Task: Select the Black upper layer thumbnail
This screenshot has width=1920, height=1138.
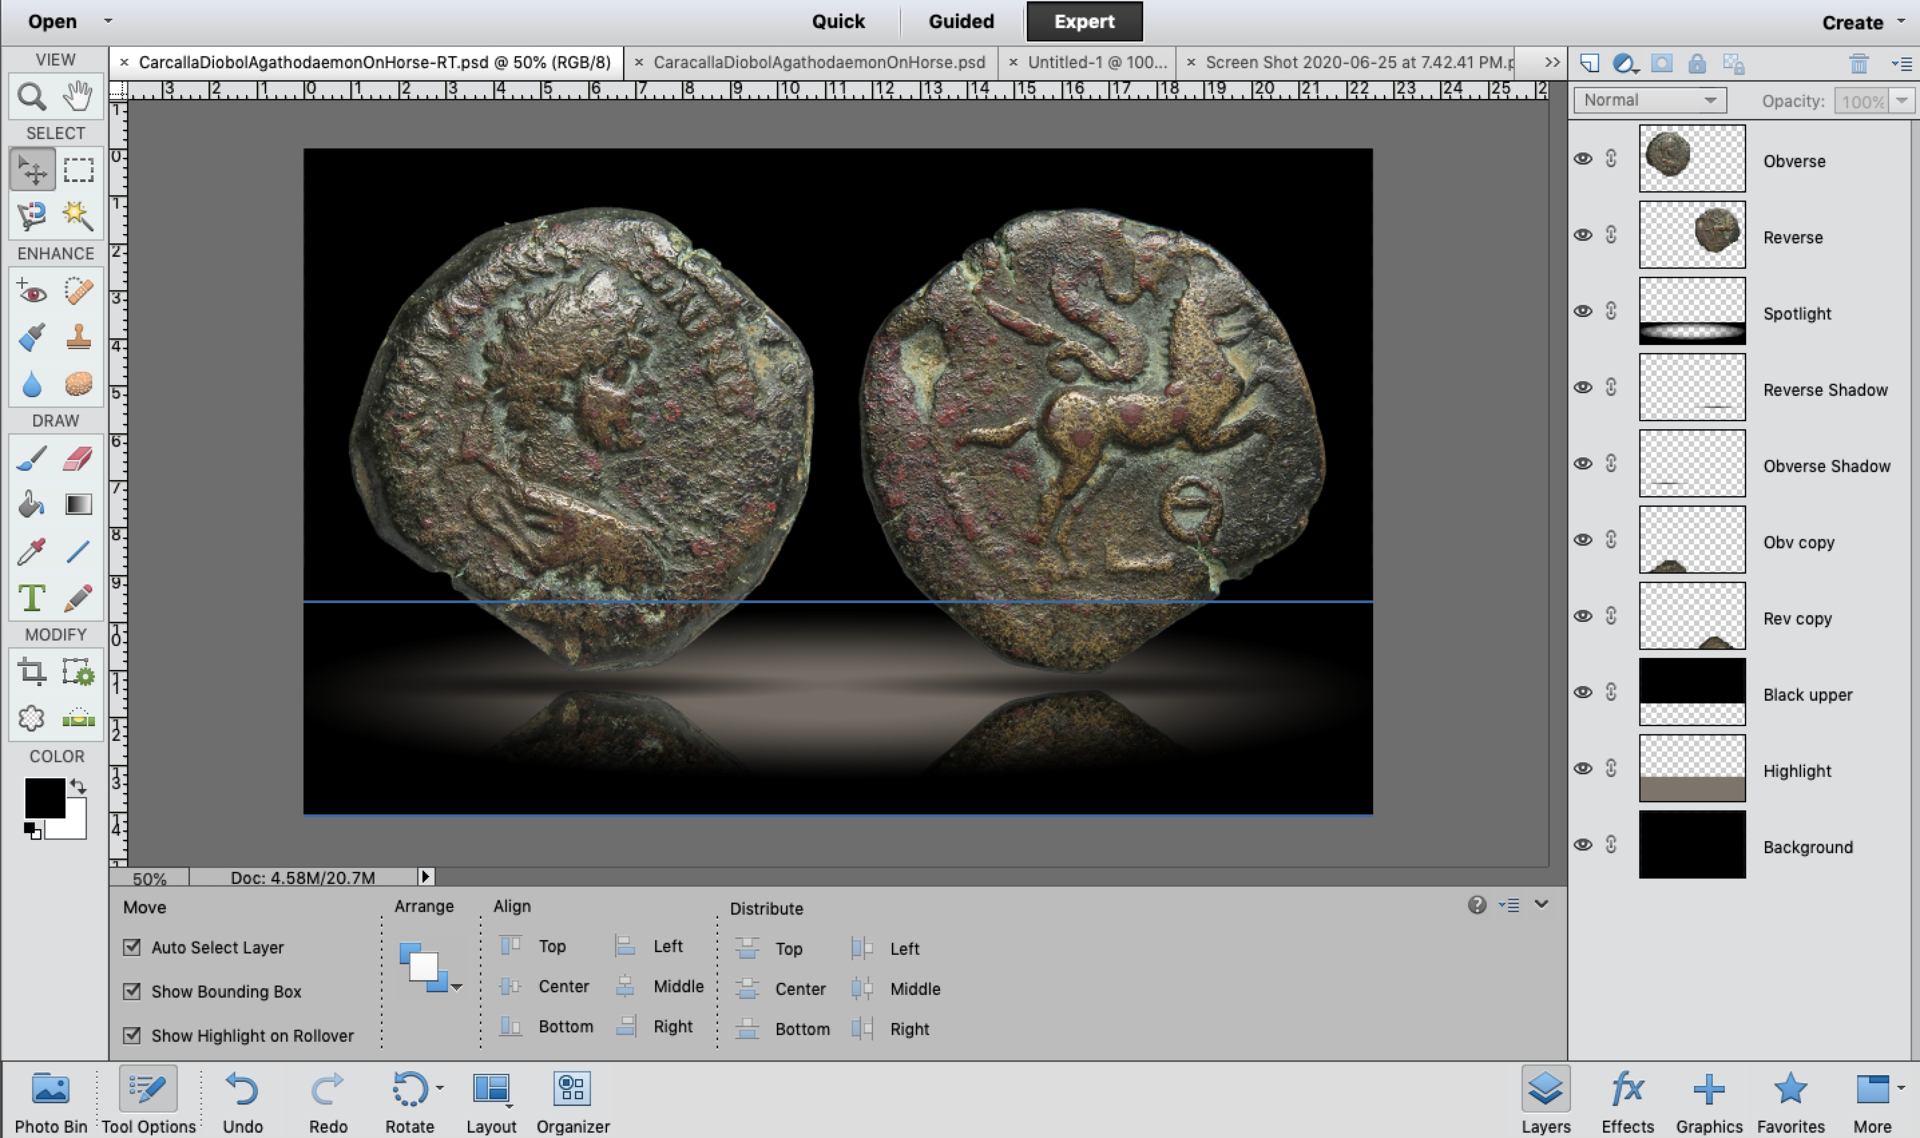Action: [x=1692, y=692]
